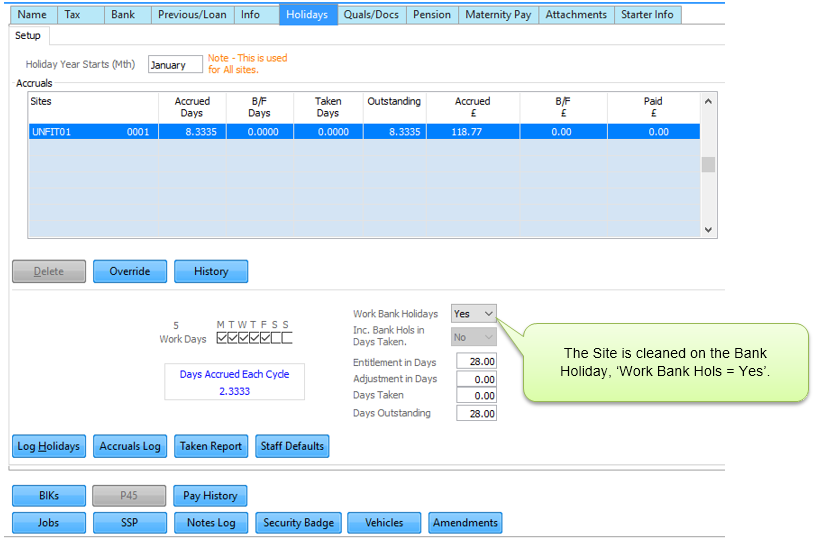The width and height of the screenshot is (814, 539).
Task: Open the Work Bank Holidays dropdown
Action: coord(473,314)
